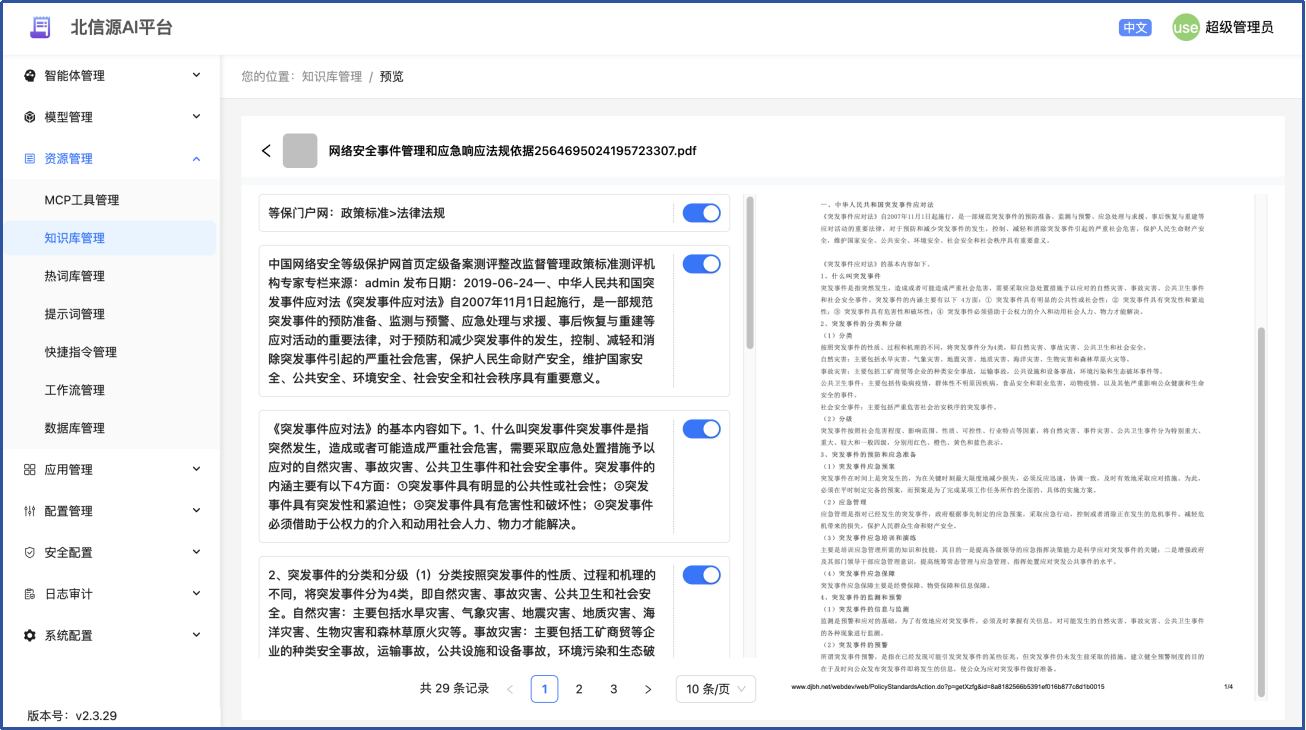The width and height of the screenshot is (1306, 730).
Task: Click the 应用管理 grid icon
Action: (30, 469)
